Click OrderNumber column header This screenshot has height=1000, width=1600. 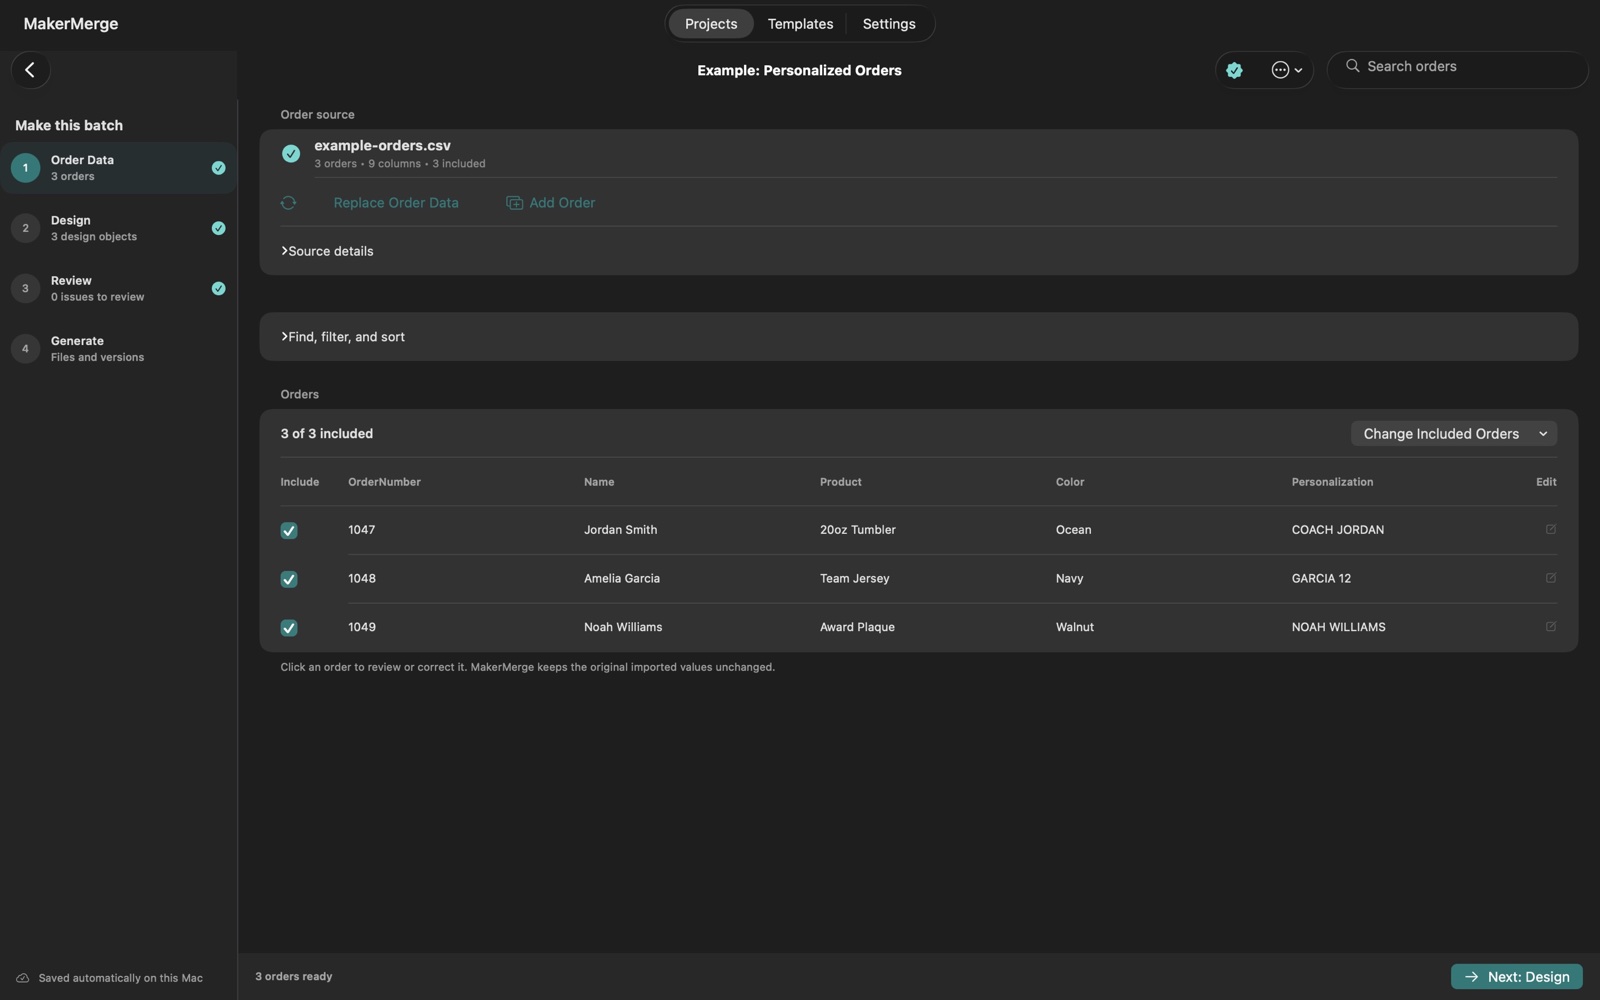(384, 482)
